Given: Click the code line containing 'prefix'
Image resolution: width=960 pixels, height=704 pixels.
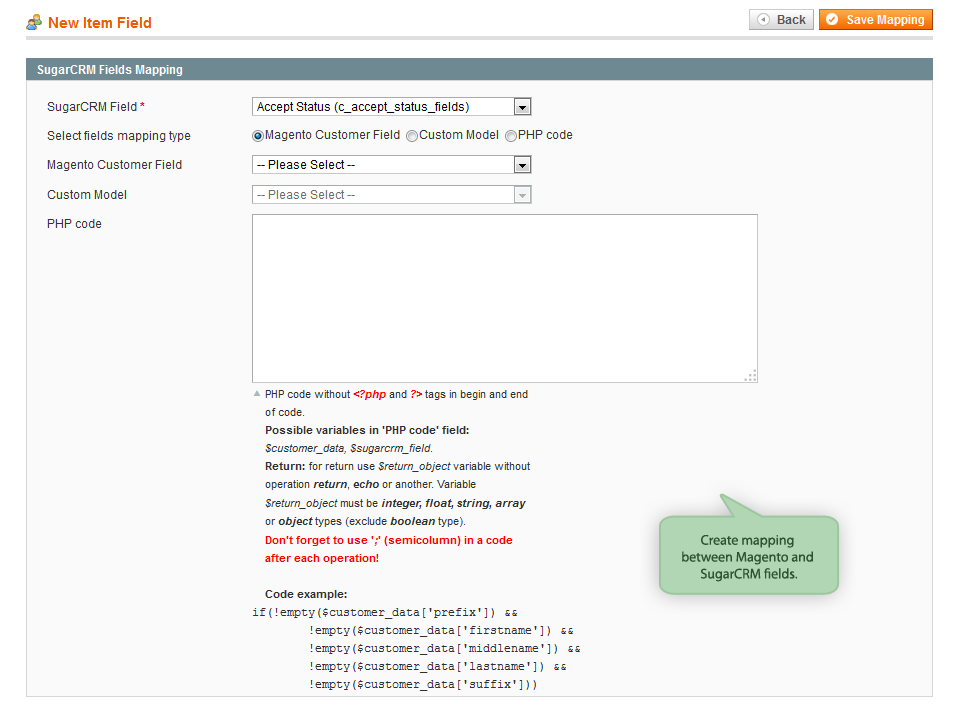Looking at the screenshot, I should 385,612.
